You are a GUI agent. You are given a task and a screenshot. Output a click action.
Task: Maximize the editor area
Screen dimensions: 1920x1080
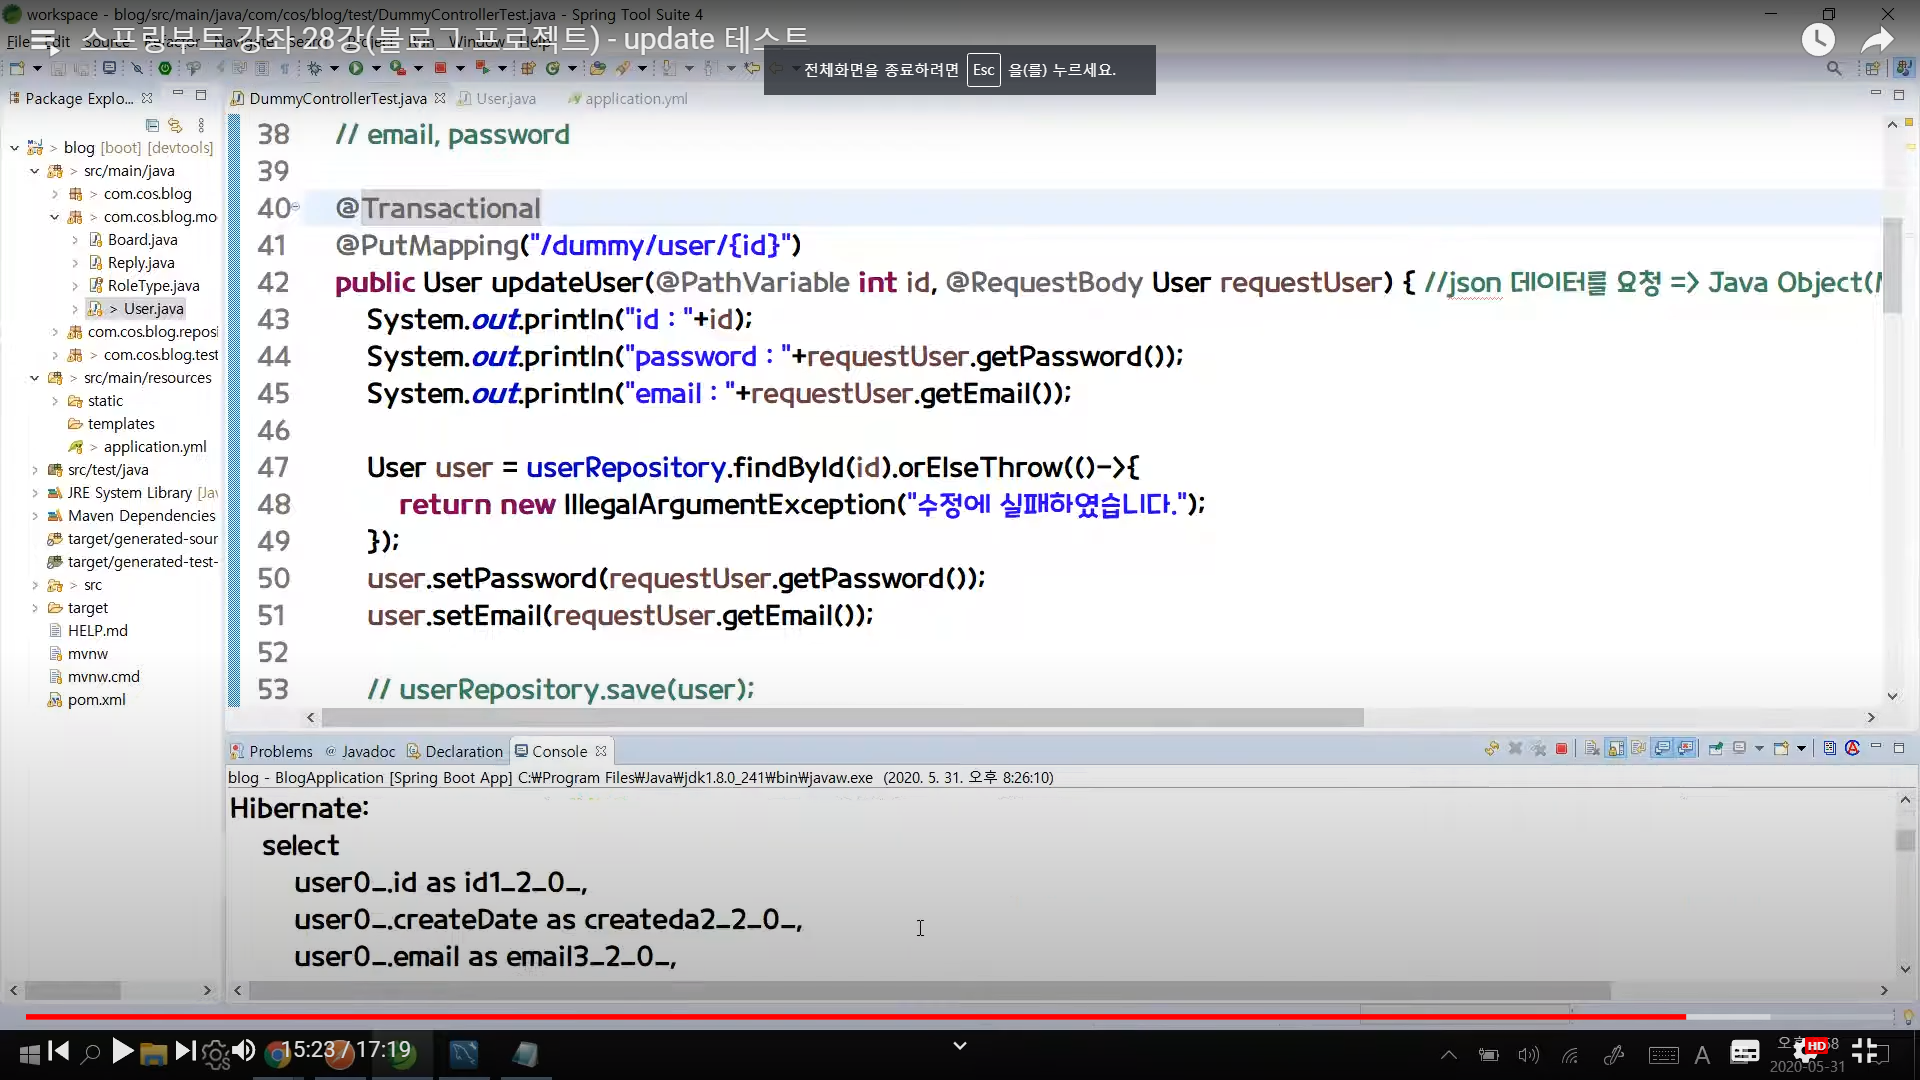[x=1898, y=94]
